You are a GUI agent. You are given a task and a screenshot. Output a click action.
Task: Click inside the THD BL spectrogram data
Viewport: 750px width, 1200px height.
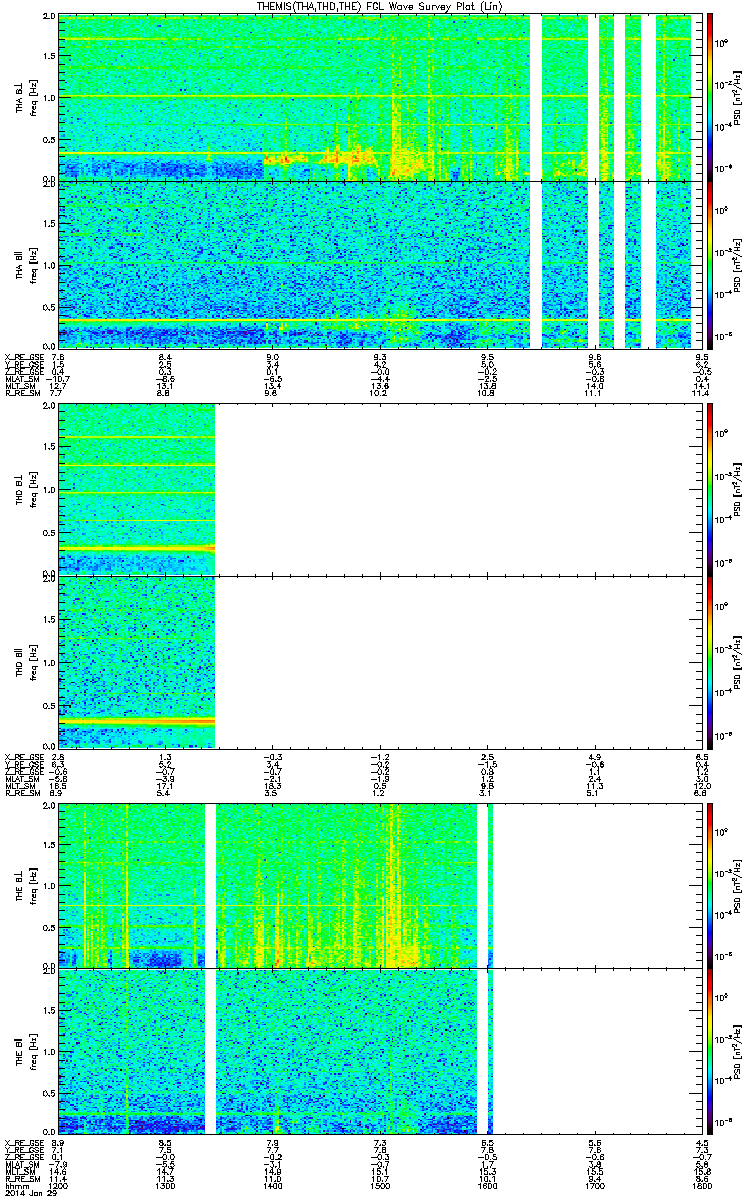tap(137, 488)
